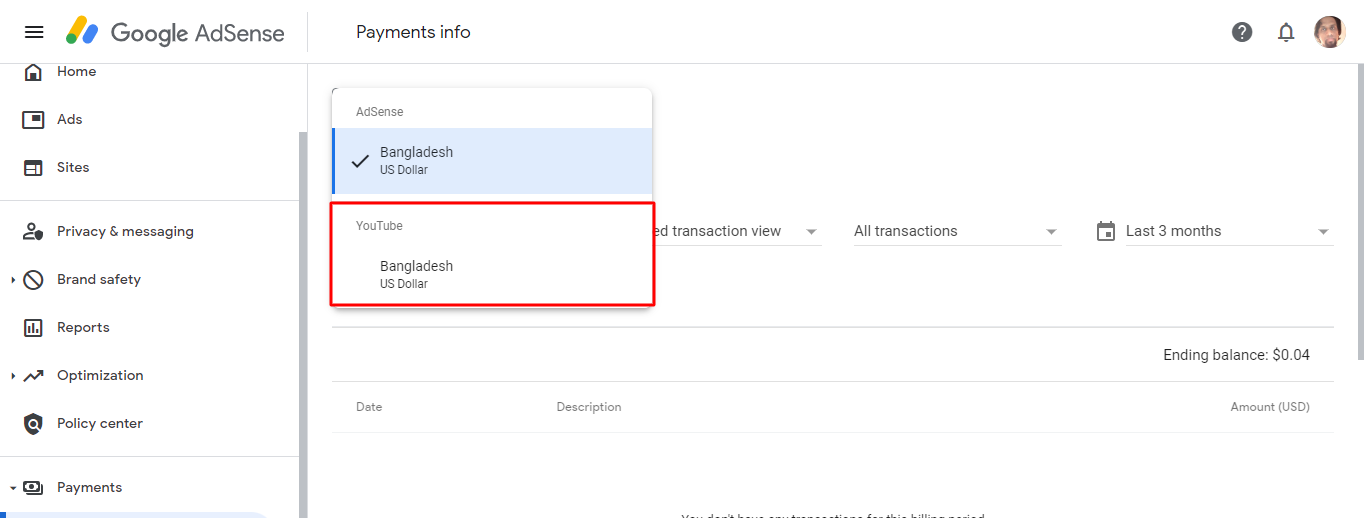Click the calendar icon by Last 3 months
This screenshot has width=1364, height=518.
1106,231
